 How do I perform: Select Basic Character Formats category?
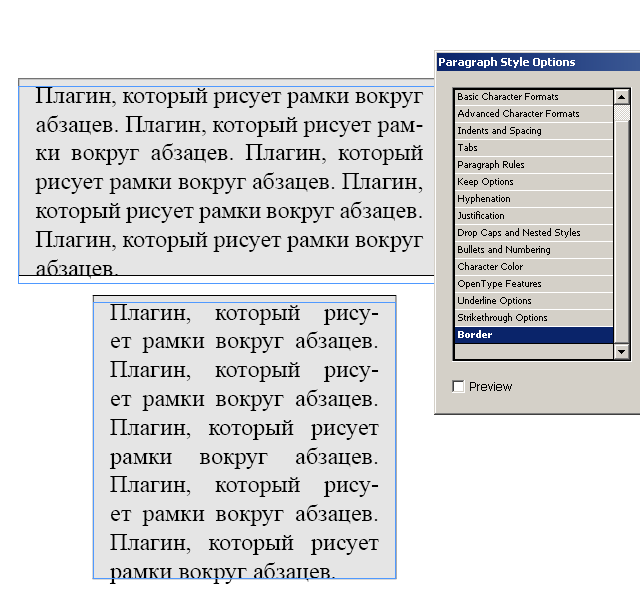coord(534,97)
